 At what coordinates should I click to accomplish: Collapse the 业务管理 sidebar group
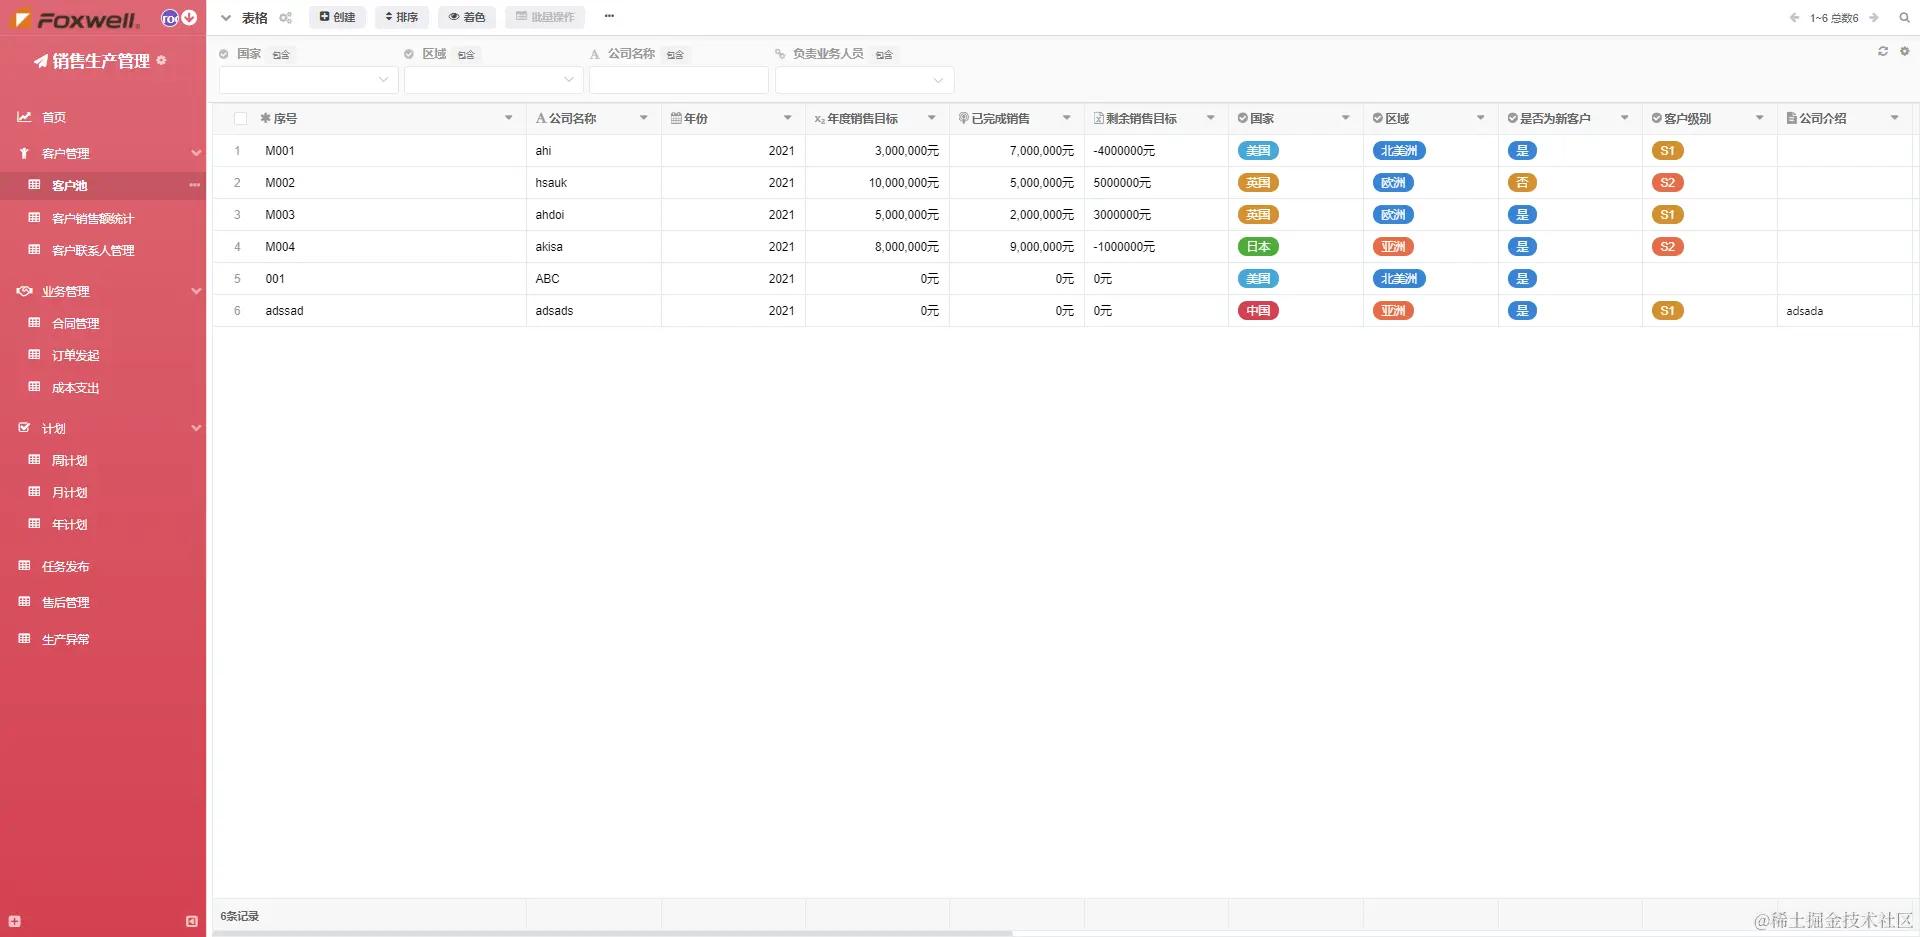coord(196,291)
